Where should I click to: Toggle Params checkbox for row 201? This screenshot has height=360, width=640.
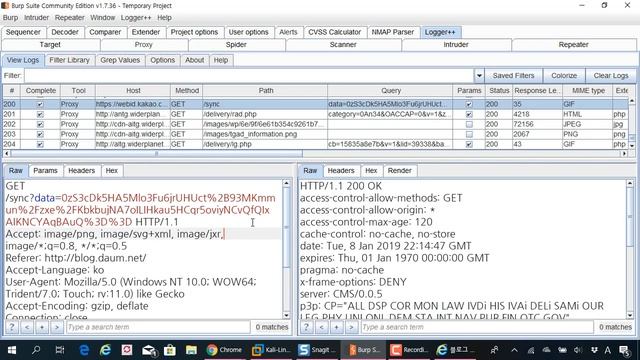(x=469, y=114)
